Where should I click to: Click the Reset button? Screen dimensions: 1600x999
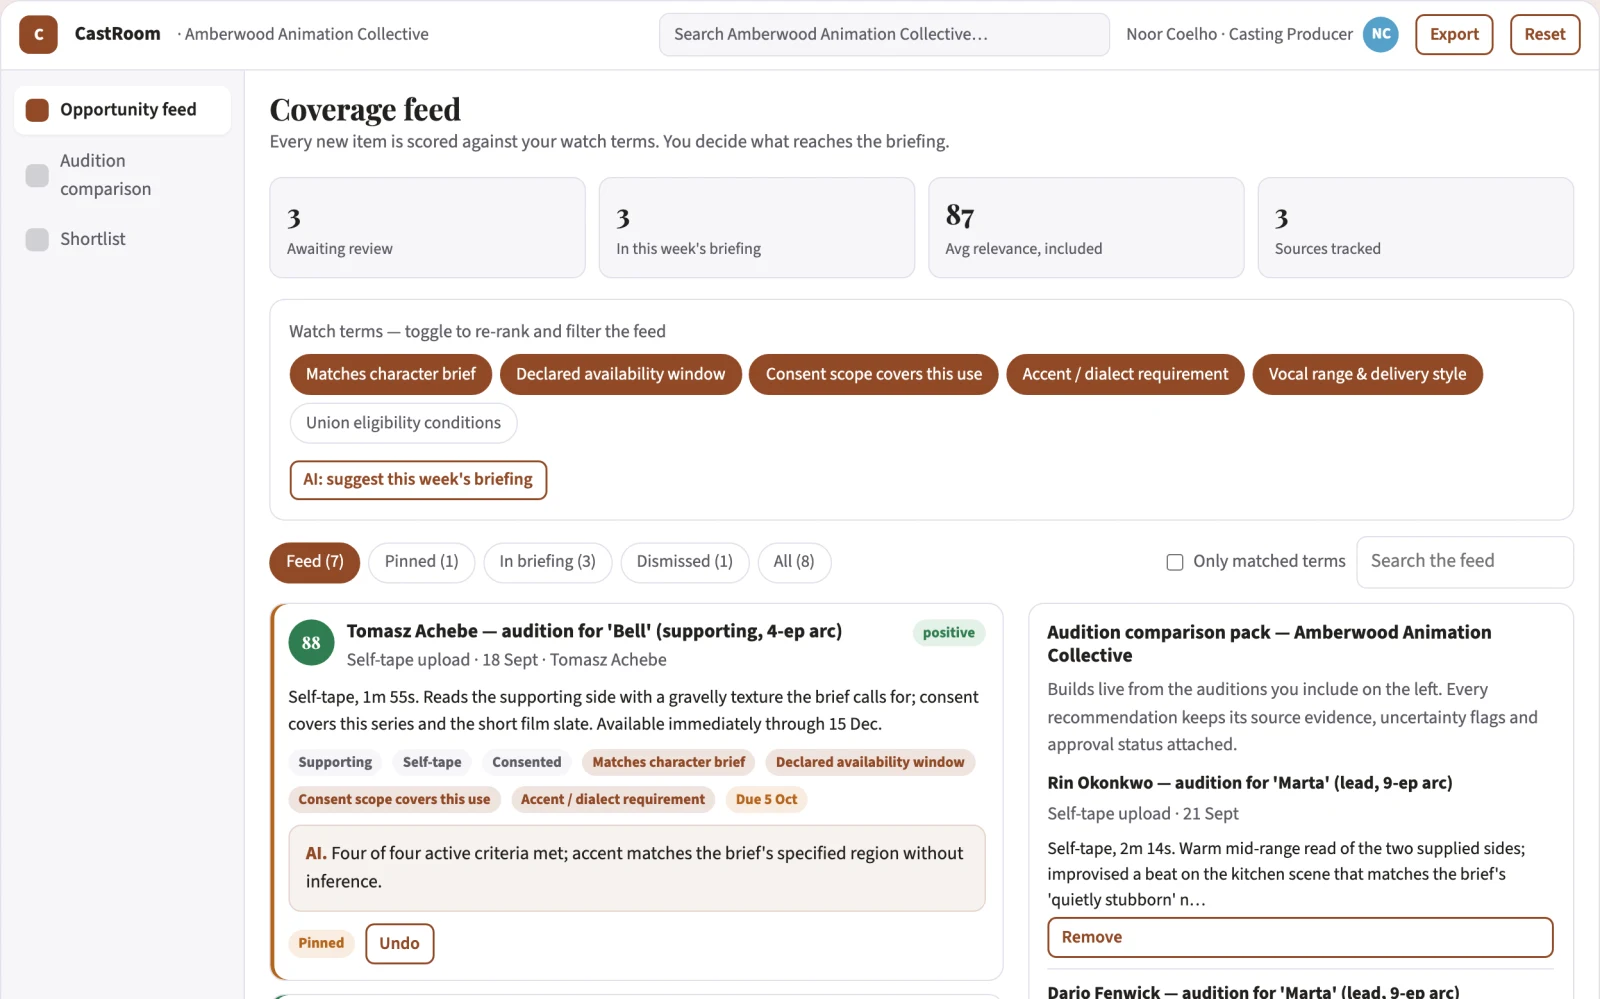coord(1545,34)
